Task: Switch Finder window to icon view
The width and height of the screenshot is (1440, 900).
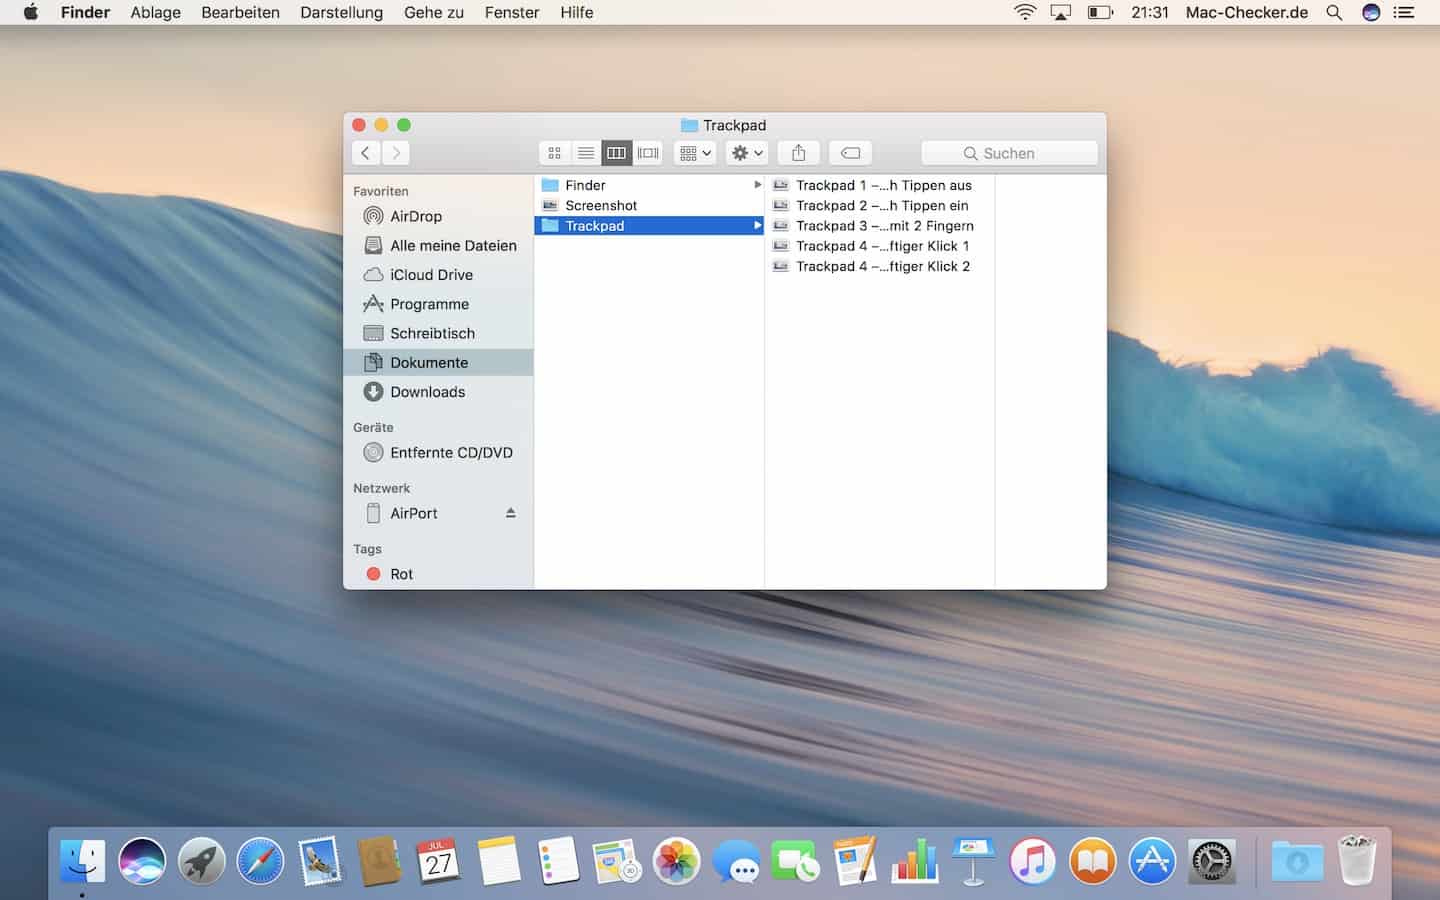Action: pyautogui.click(x=554, y=153)
